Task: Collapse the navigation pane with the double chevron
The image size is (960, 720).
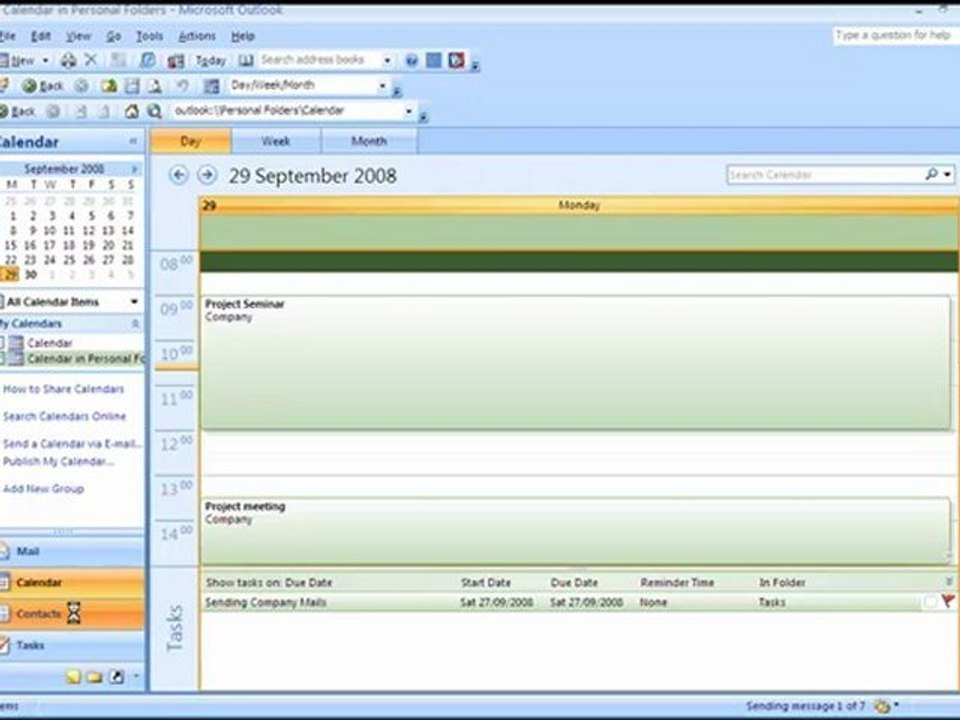Action: (133, 141)
